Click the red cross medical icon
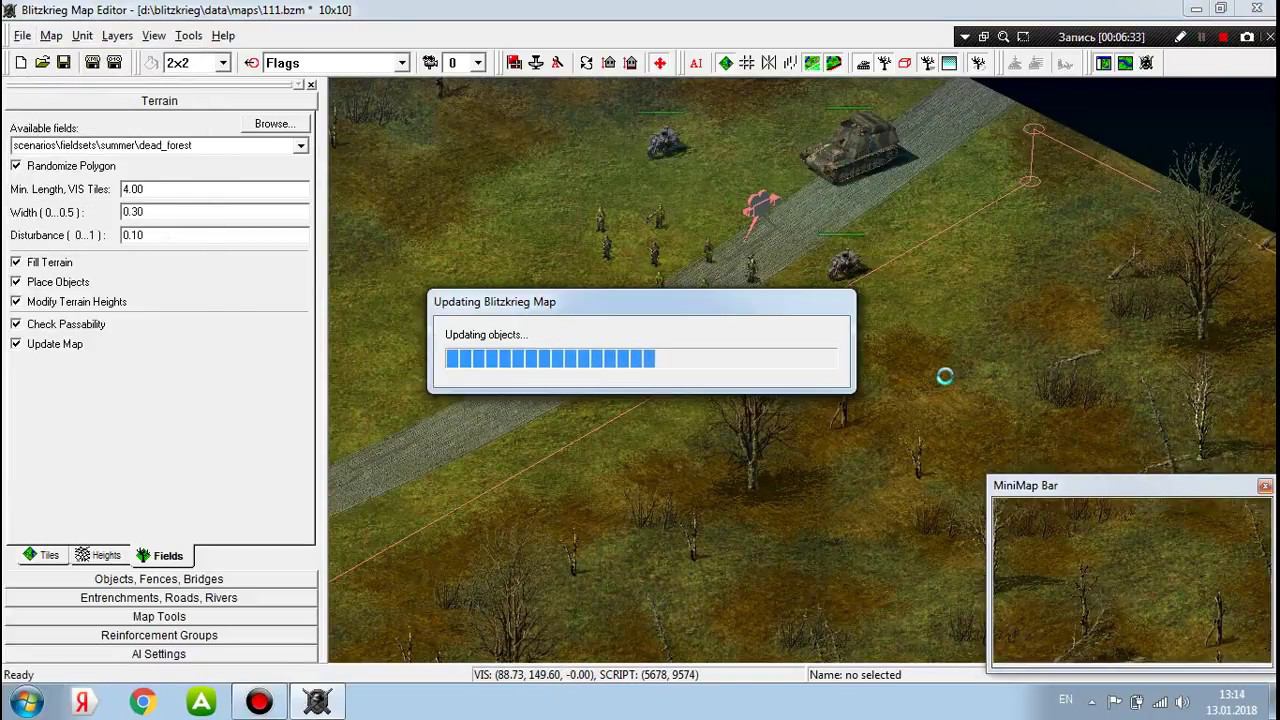This screenshot has width=1280, height=720. point(660,63)
